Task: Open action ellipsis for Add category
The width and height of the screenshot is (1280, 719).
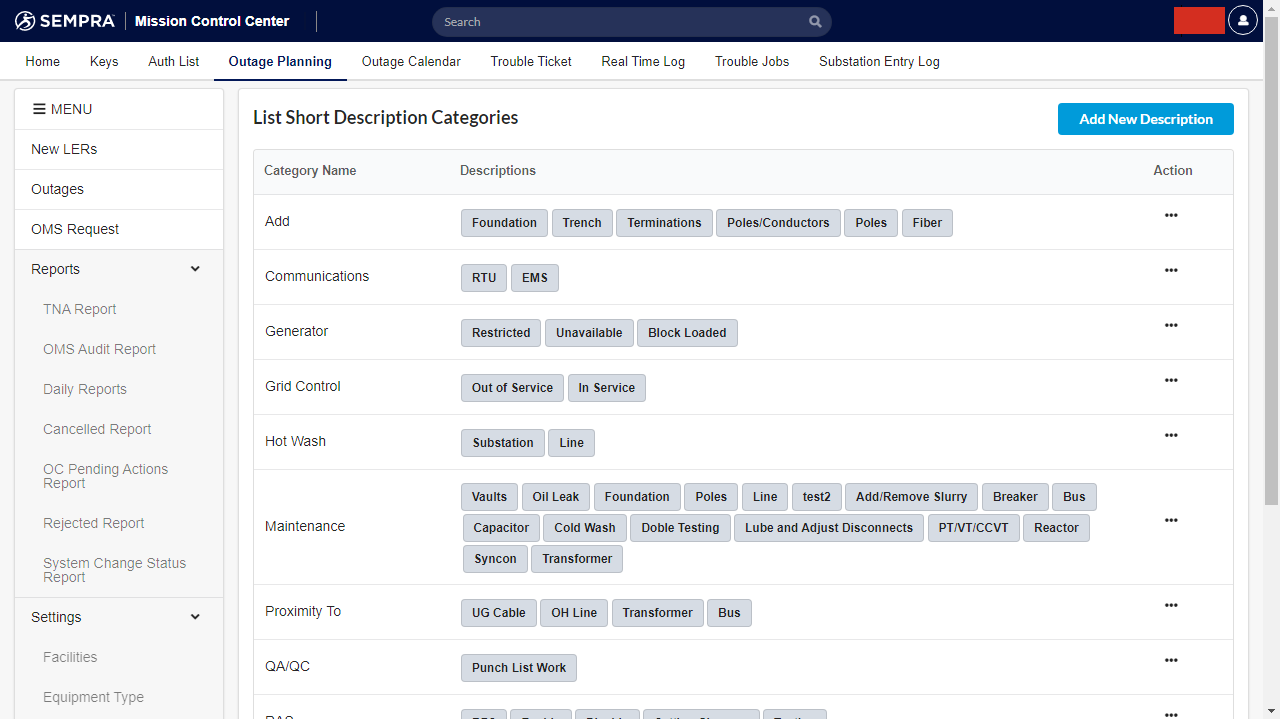Action: coord(1171,216)
